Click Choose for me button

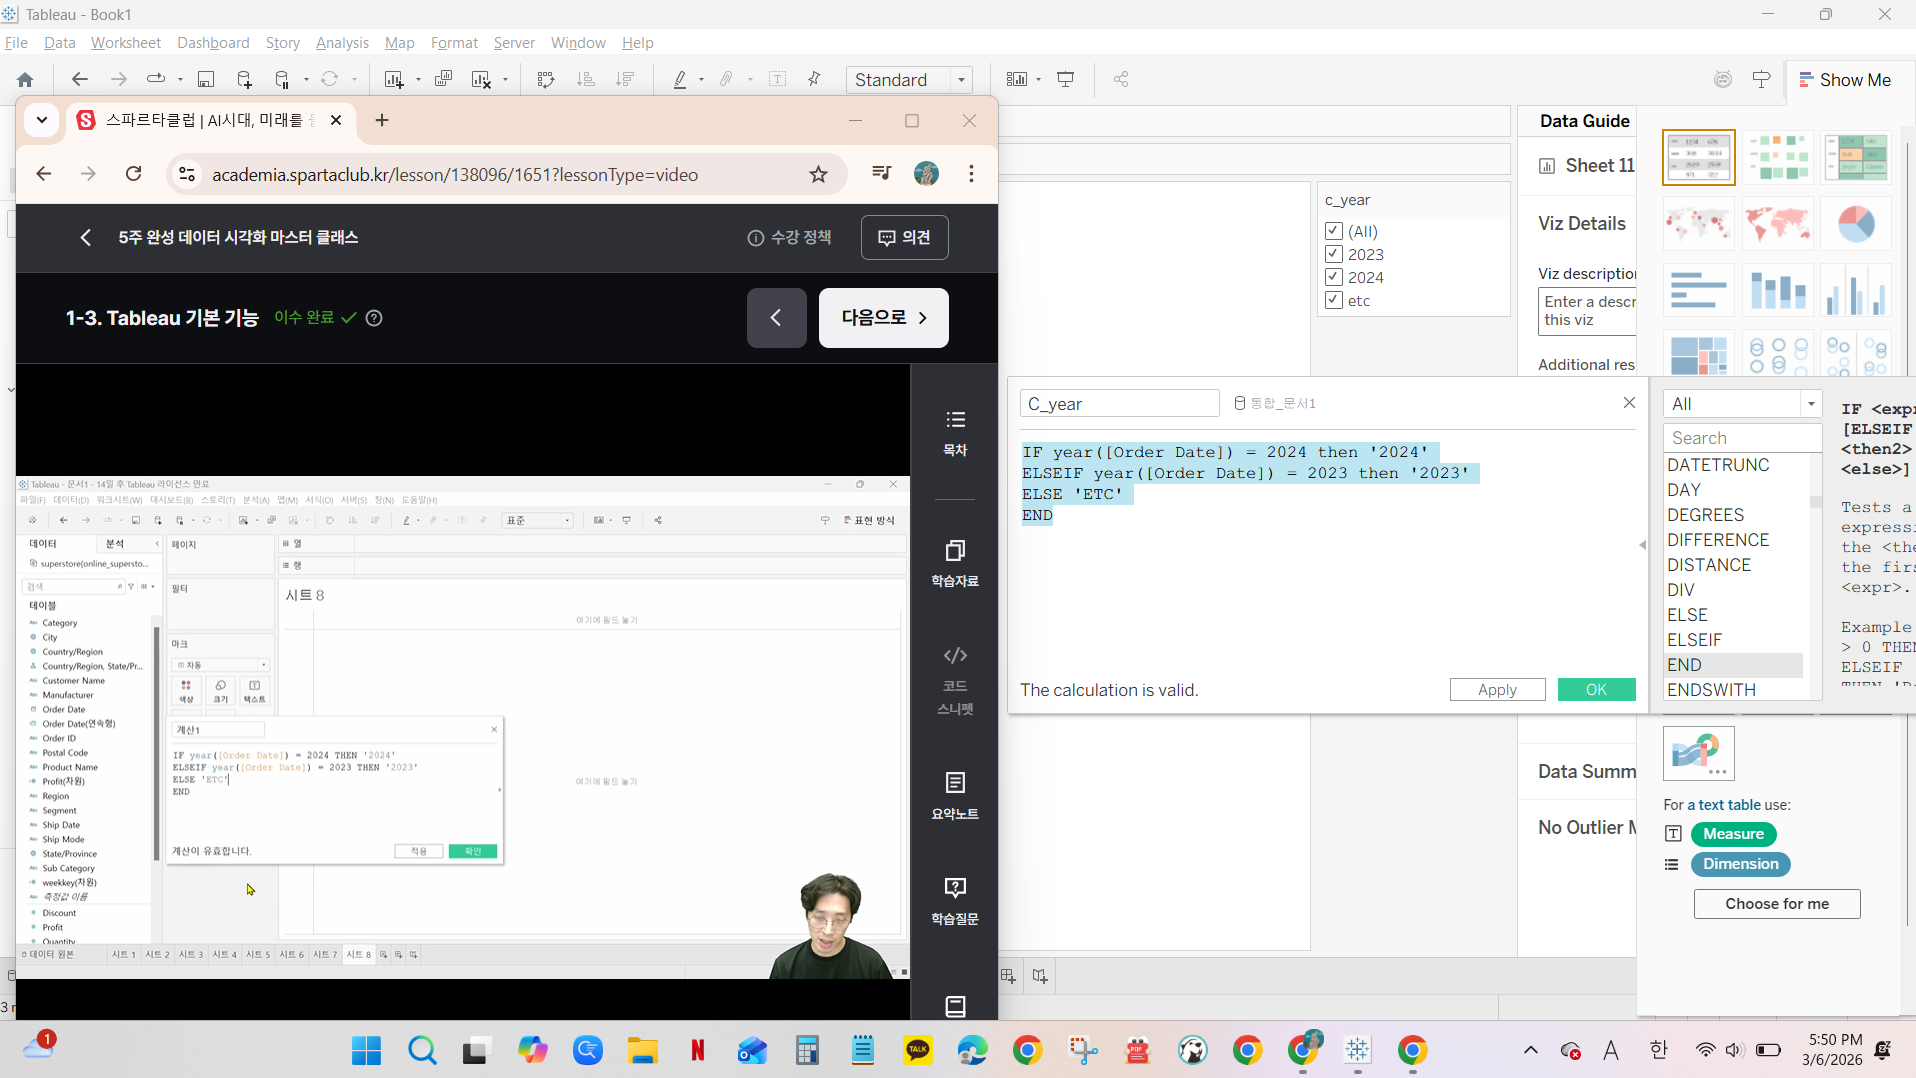tap(1777, 904)
